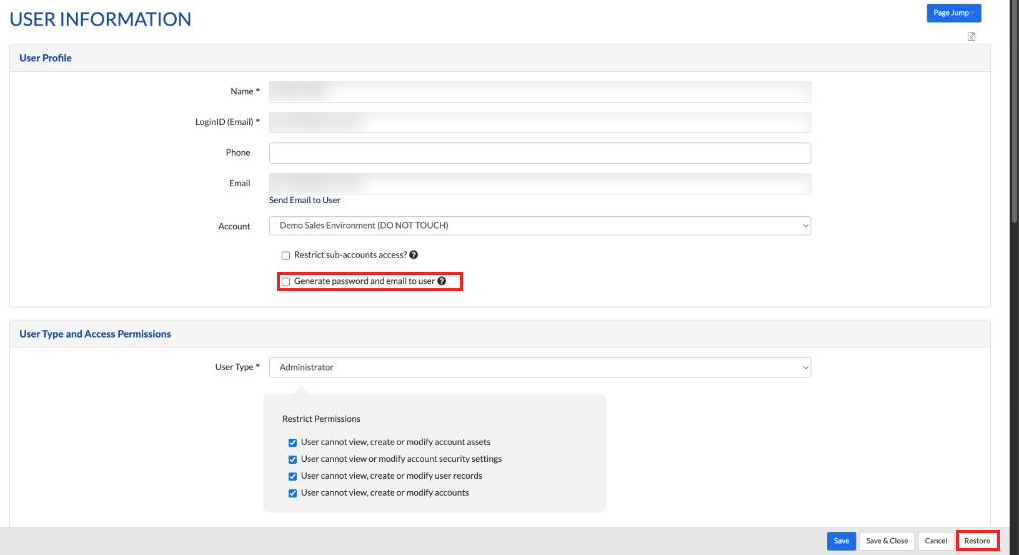This screenshot has width=1019, height=555.
Task: Uncheck User cannot view, create or modify accounts
Action: 292,493
